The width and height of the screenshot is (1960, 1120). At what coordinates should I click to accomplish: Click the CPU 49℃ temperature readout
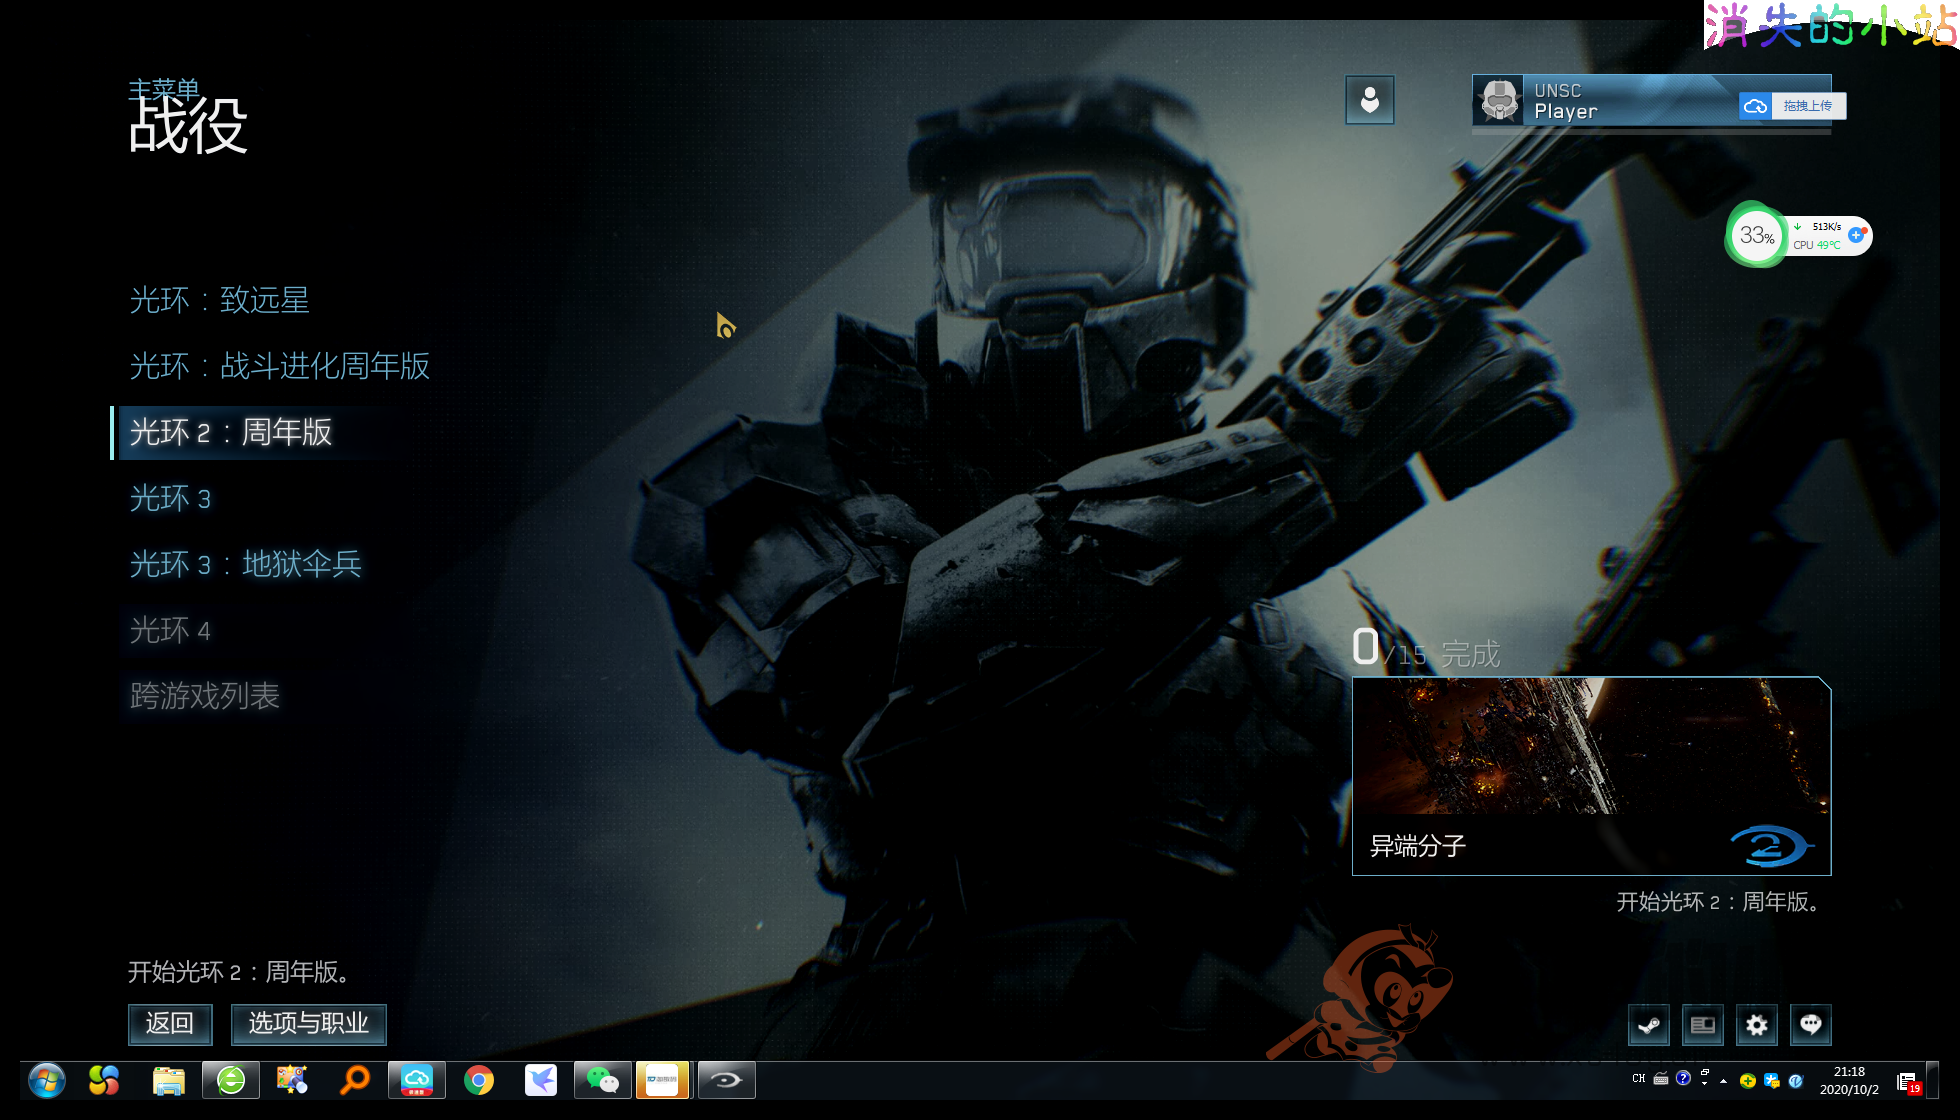pos(1816,245)
